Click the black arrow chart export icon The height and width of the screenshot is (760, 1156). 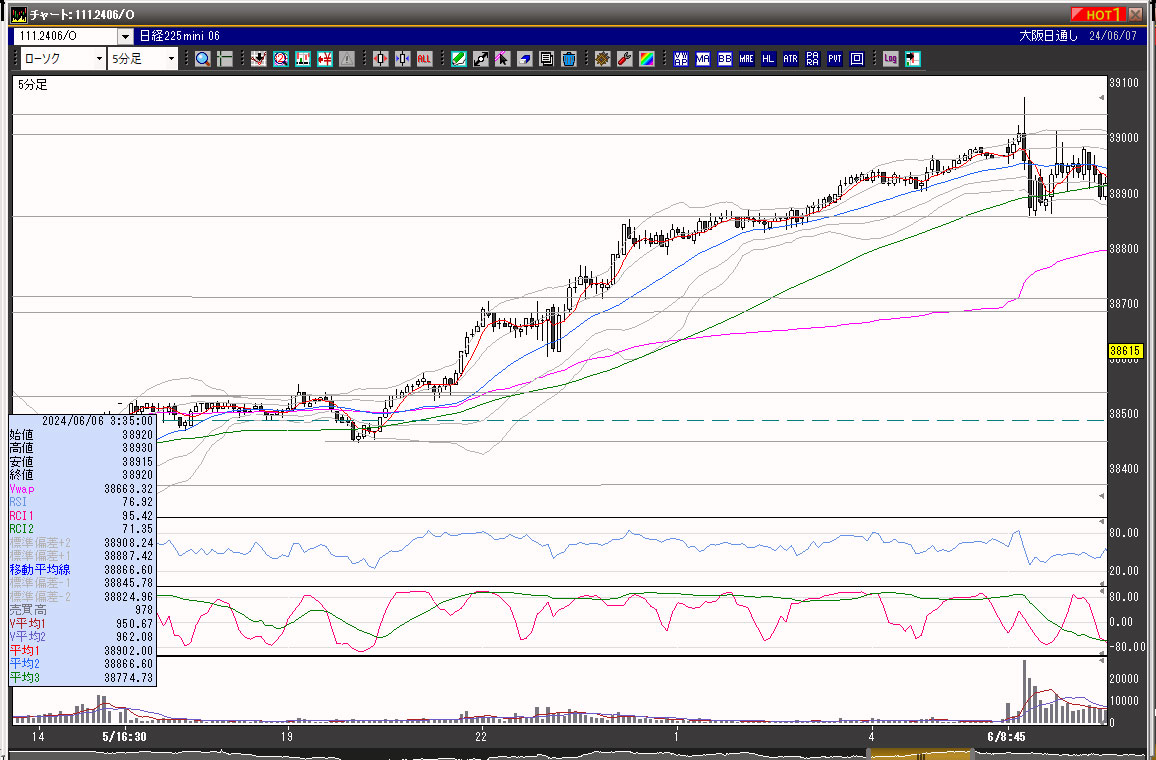coord(913,59)
